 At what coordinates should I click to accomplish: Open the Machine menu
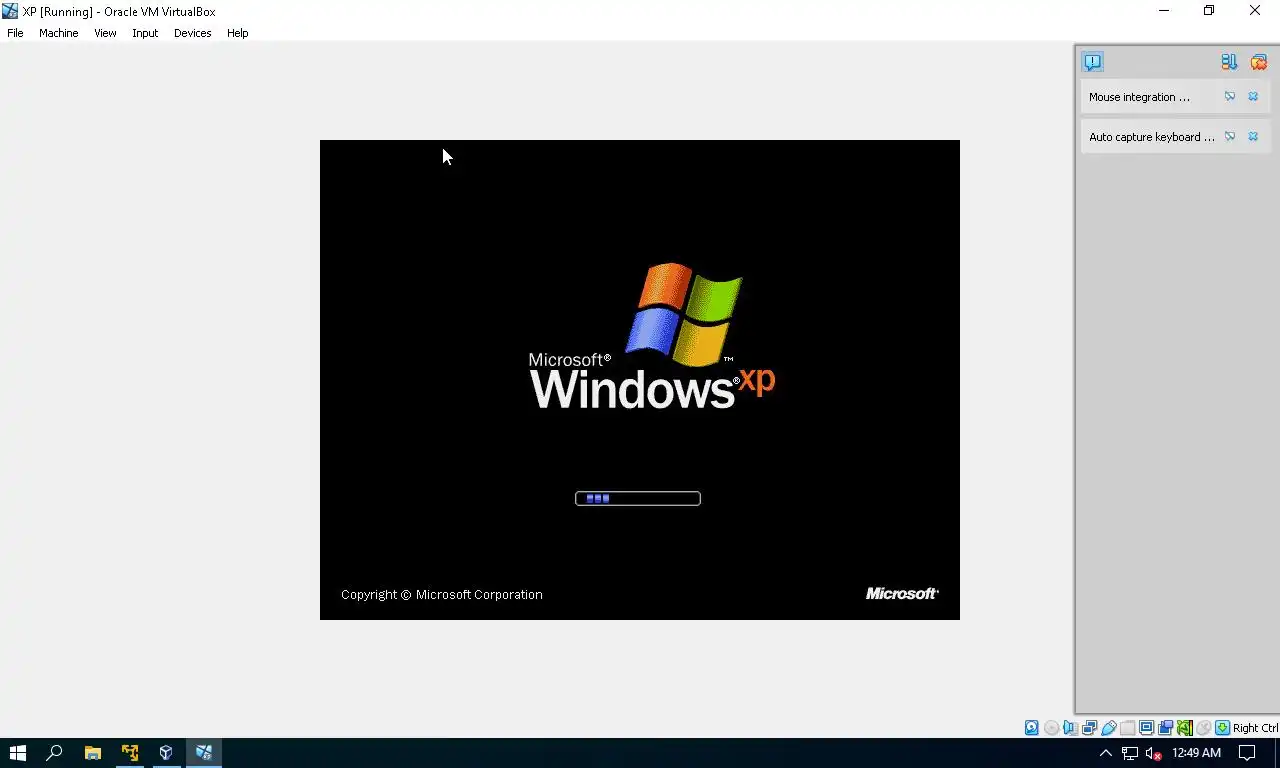point(58,33)
